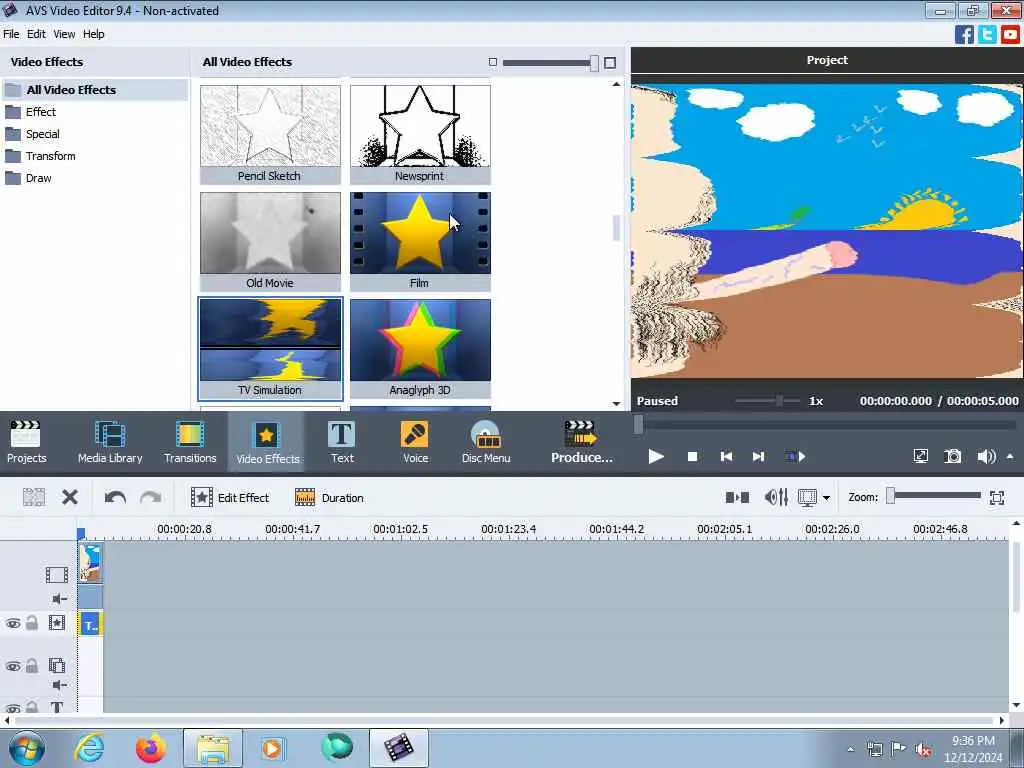Select the All Video Effects folder

(95, 89)
